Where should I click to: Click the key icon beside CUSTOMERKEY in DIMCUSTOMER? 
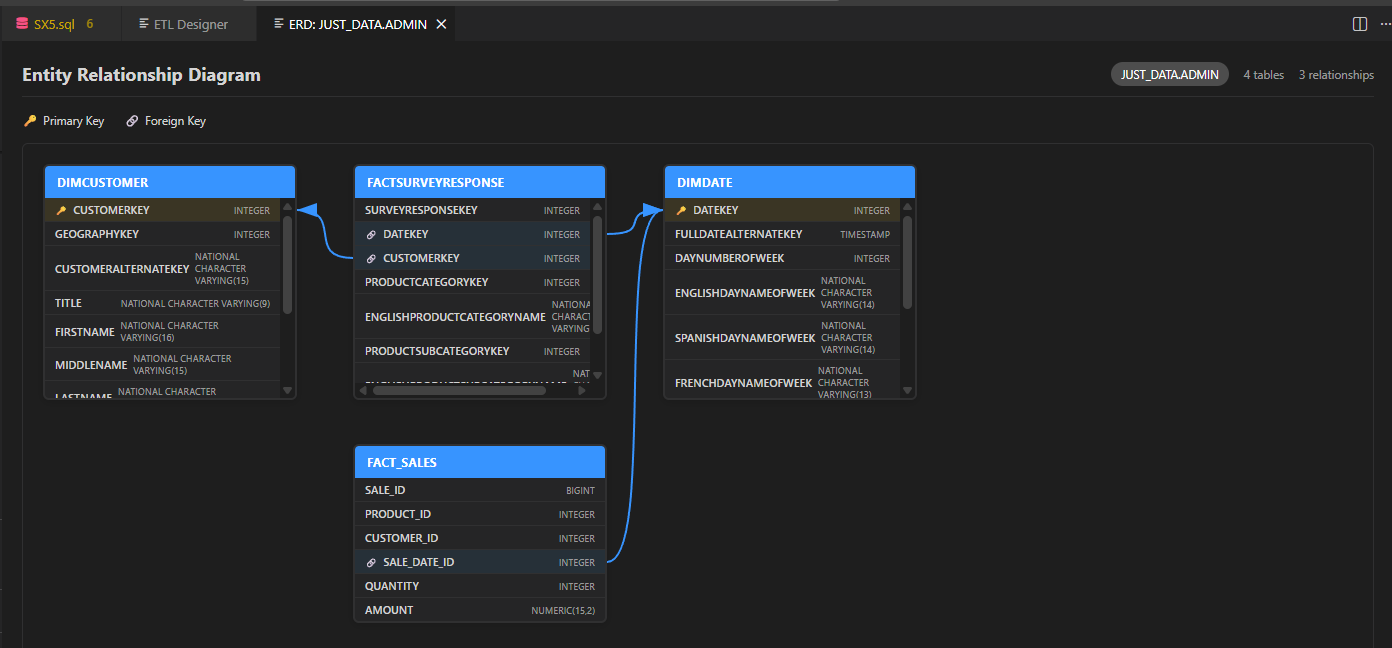[61, 211]
